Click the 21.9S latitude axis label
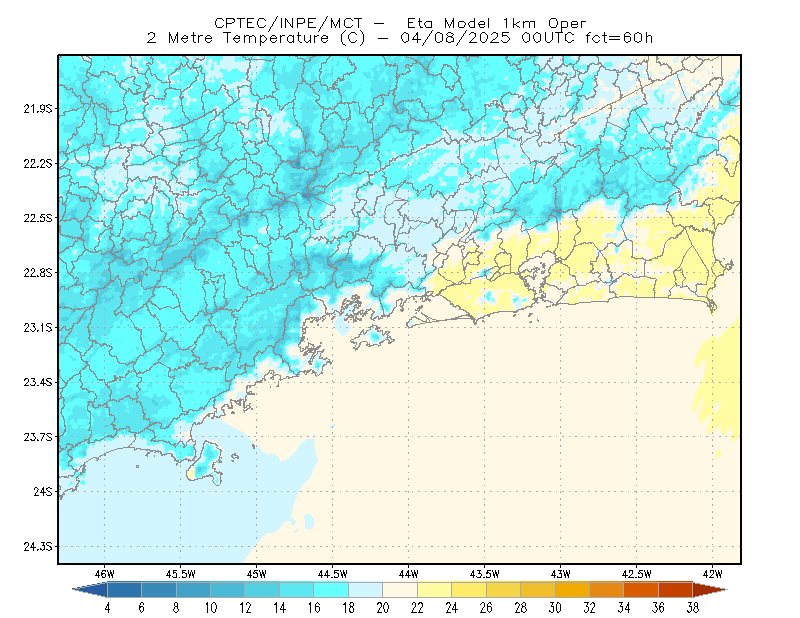Screen dimensions: 800x618 pyautogui.click(x=38, y=108)
